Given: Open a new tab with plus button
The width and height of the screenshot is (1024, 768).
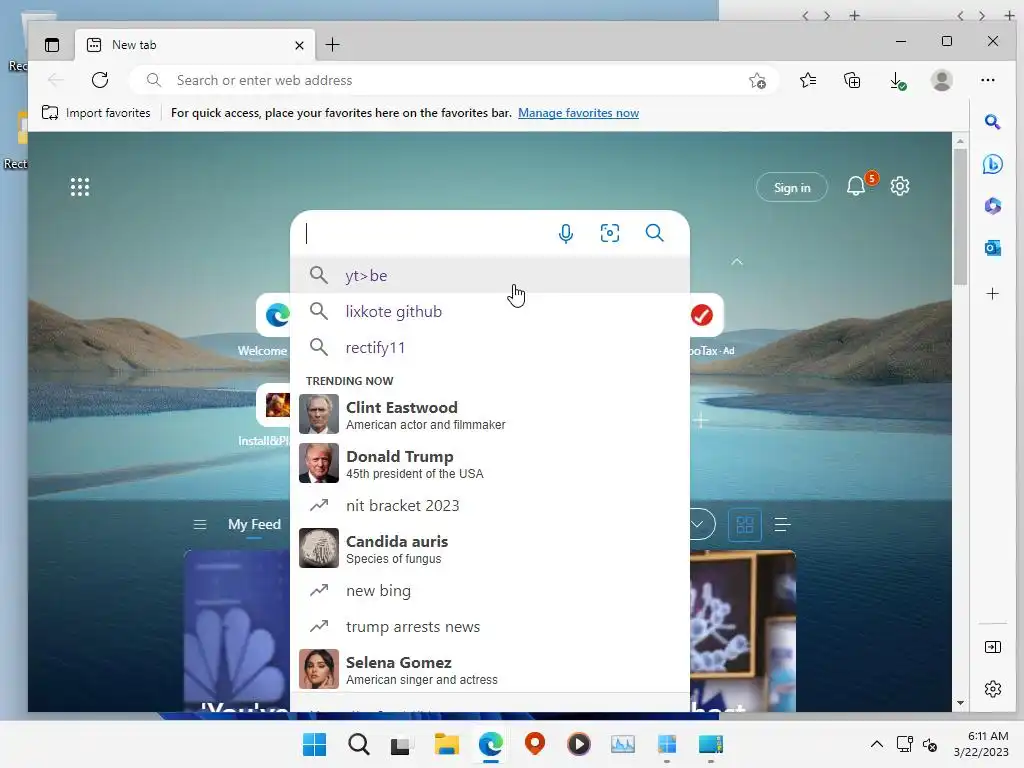Looking at the screenshot, I should click(x=332, y=45).
